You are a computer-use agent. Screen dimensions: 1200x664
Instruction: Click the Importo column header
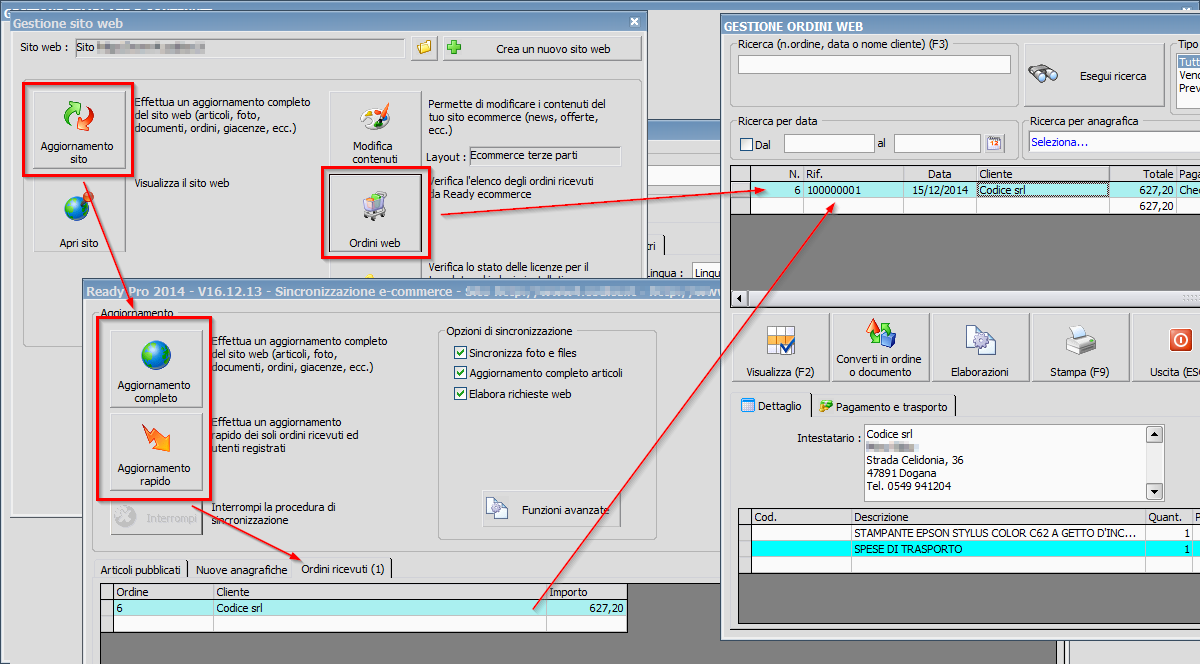(x=587, y=592)
